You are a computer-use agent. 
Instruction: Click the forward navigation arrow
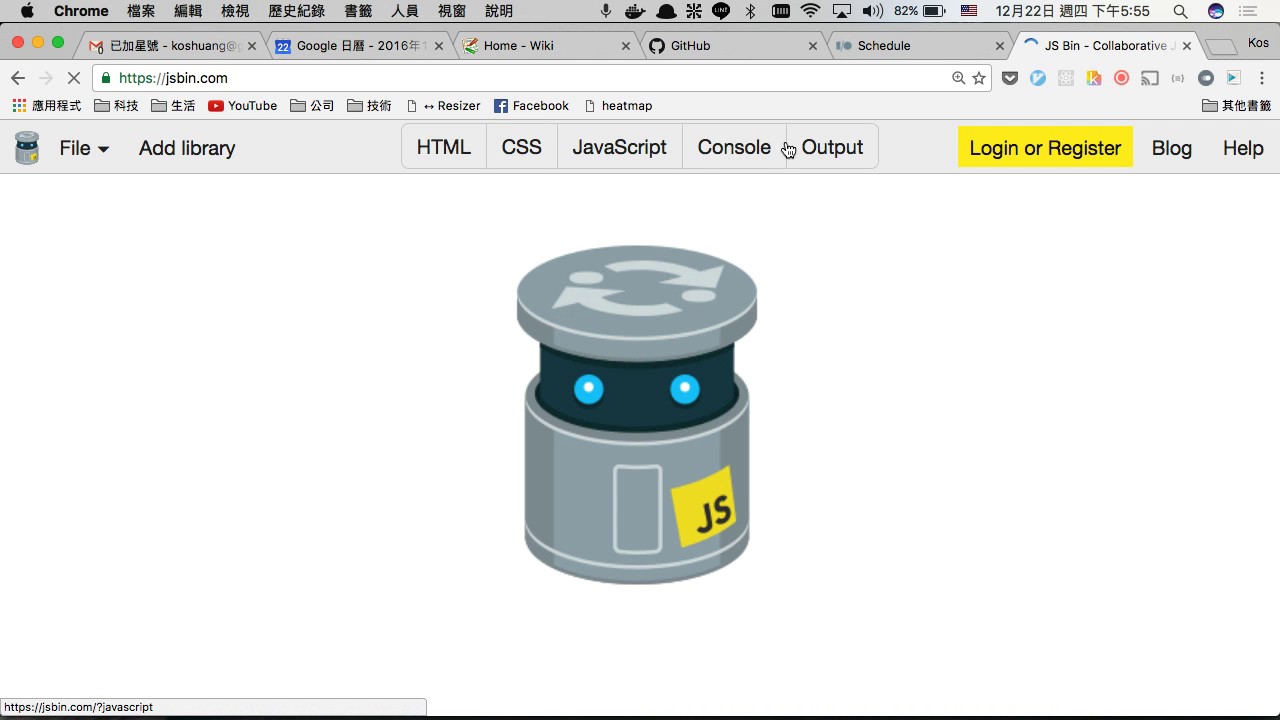pyautogui.click(x=46, y=78)
